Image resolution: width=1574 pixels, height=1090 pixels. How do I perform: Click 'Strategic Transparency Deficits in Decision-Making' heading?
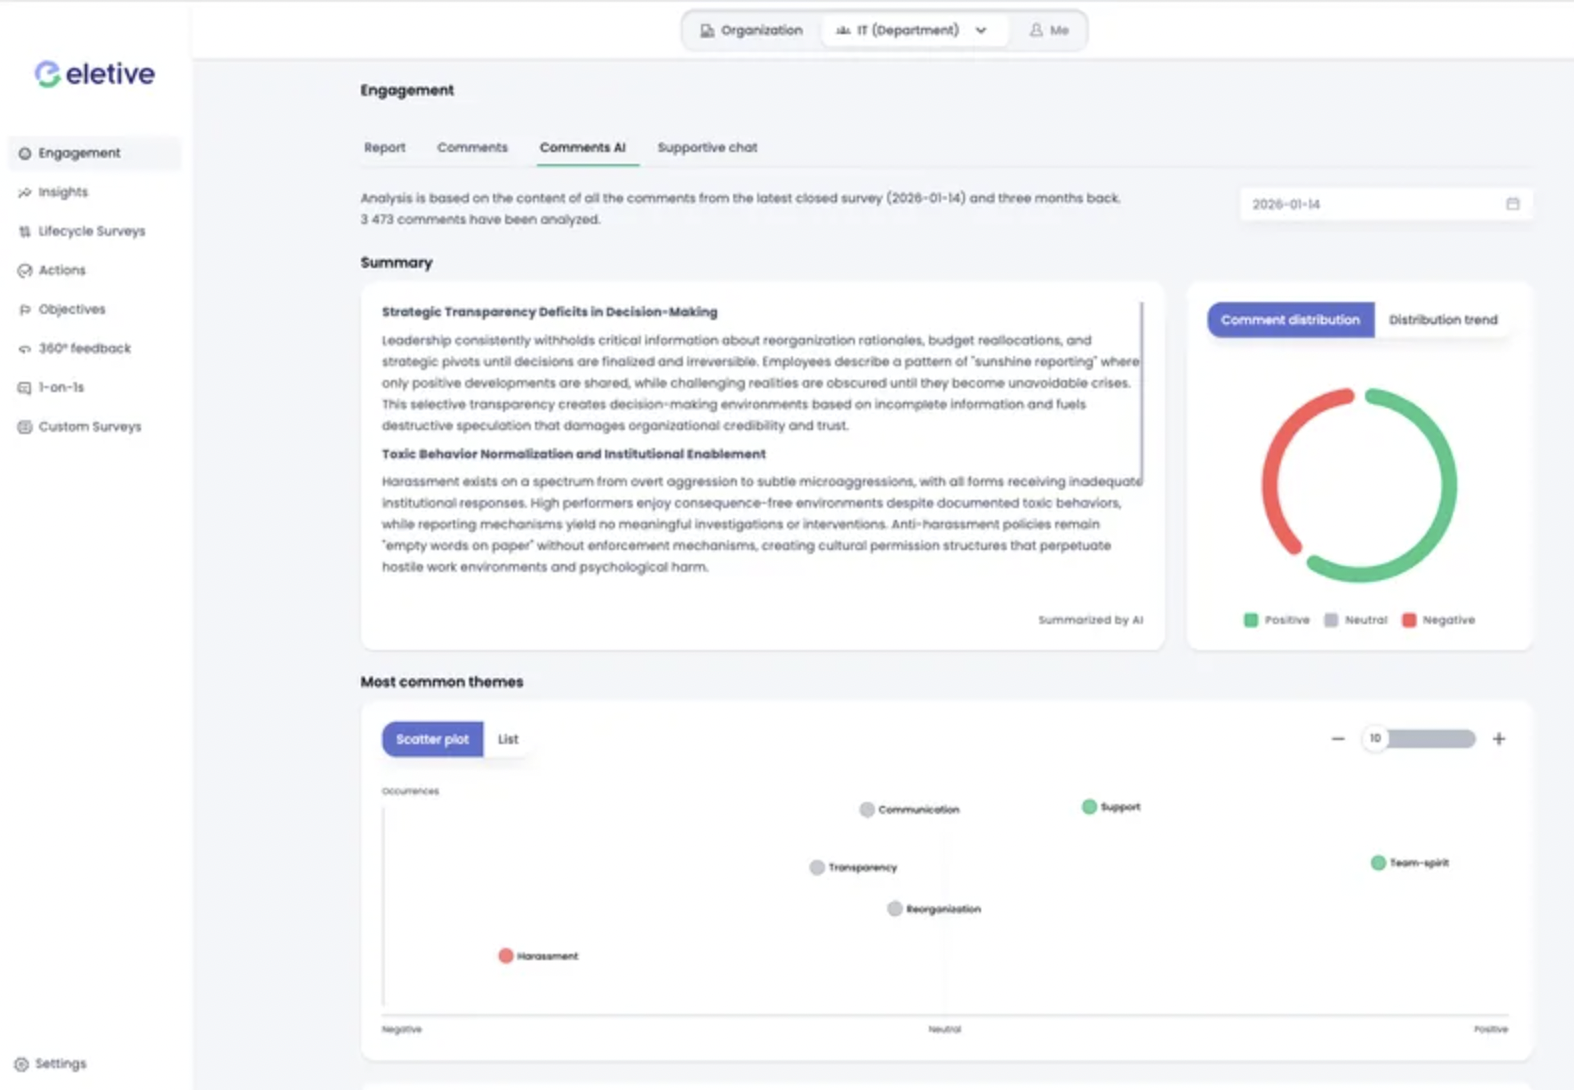pyautogui.click(x=549, y=312)
